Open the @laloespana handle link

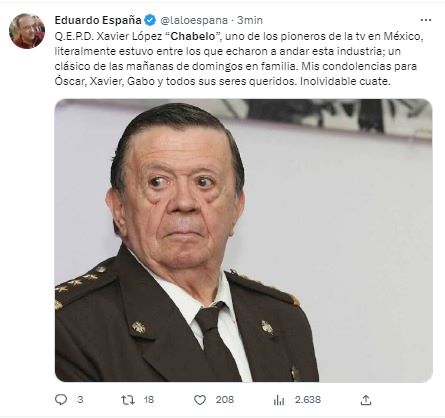[x=194, y=20]
